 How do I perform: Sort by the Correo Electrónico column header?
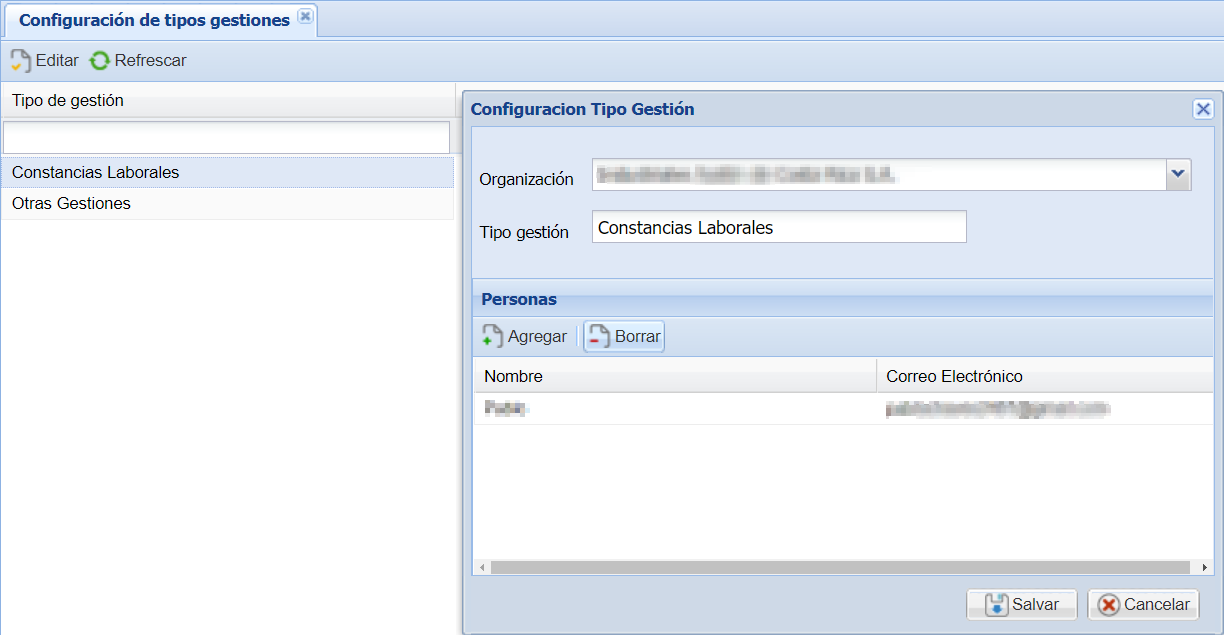[x=1045, y=376]
